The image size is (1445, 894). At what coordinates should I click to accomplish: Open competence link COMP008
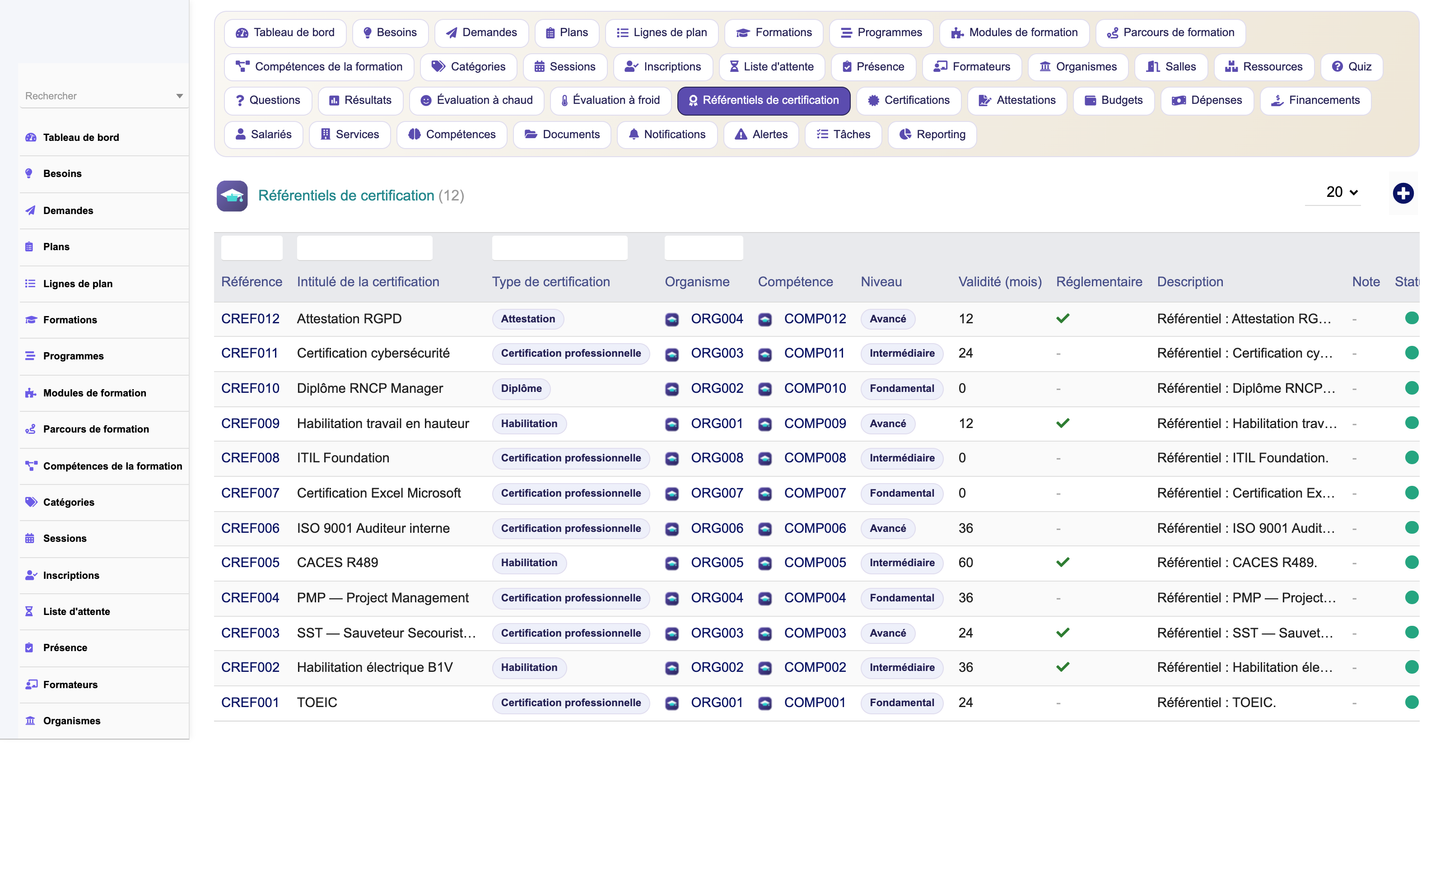pos(815,458)
